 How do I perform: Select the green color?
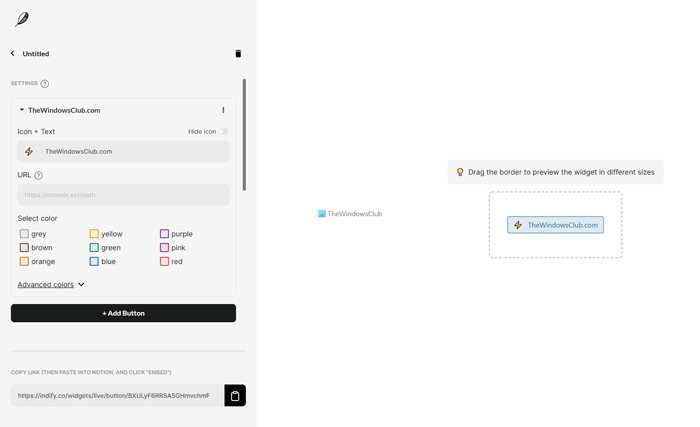tap(94, 247)
